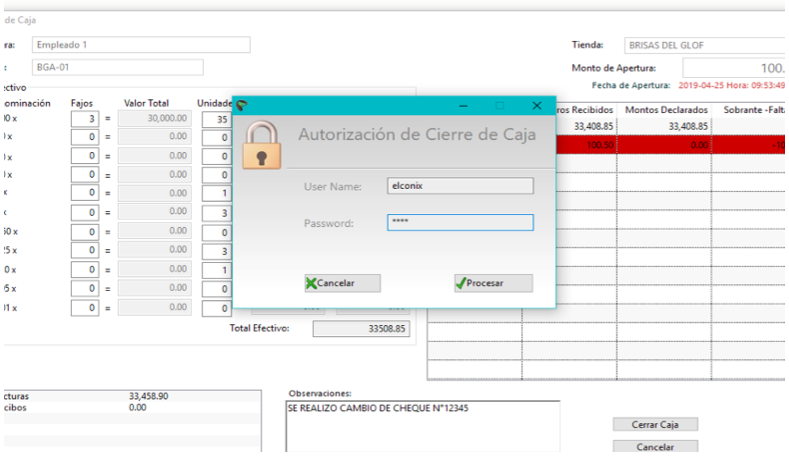The height and width of the screenshot is (466, 789).
Task: Click the Cancelar button in authorization dialog
Action: coord(342,283)
